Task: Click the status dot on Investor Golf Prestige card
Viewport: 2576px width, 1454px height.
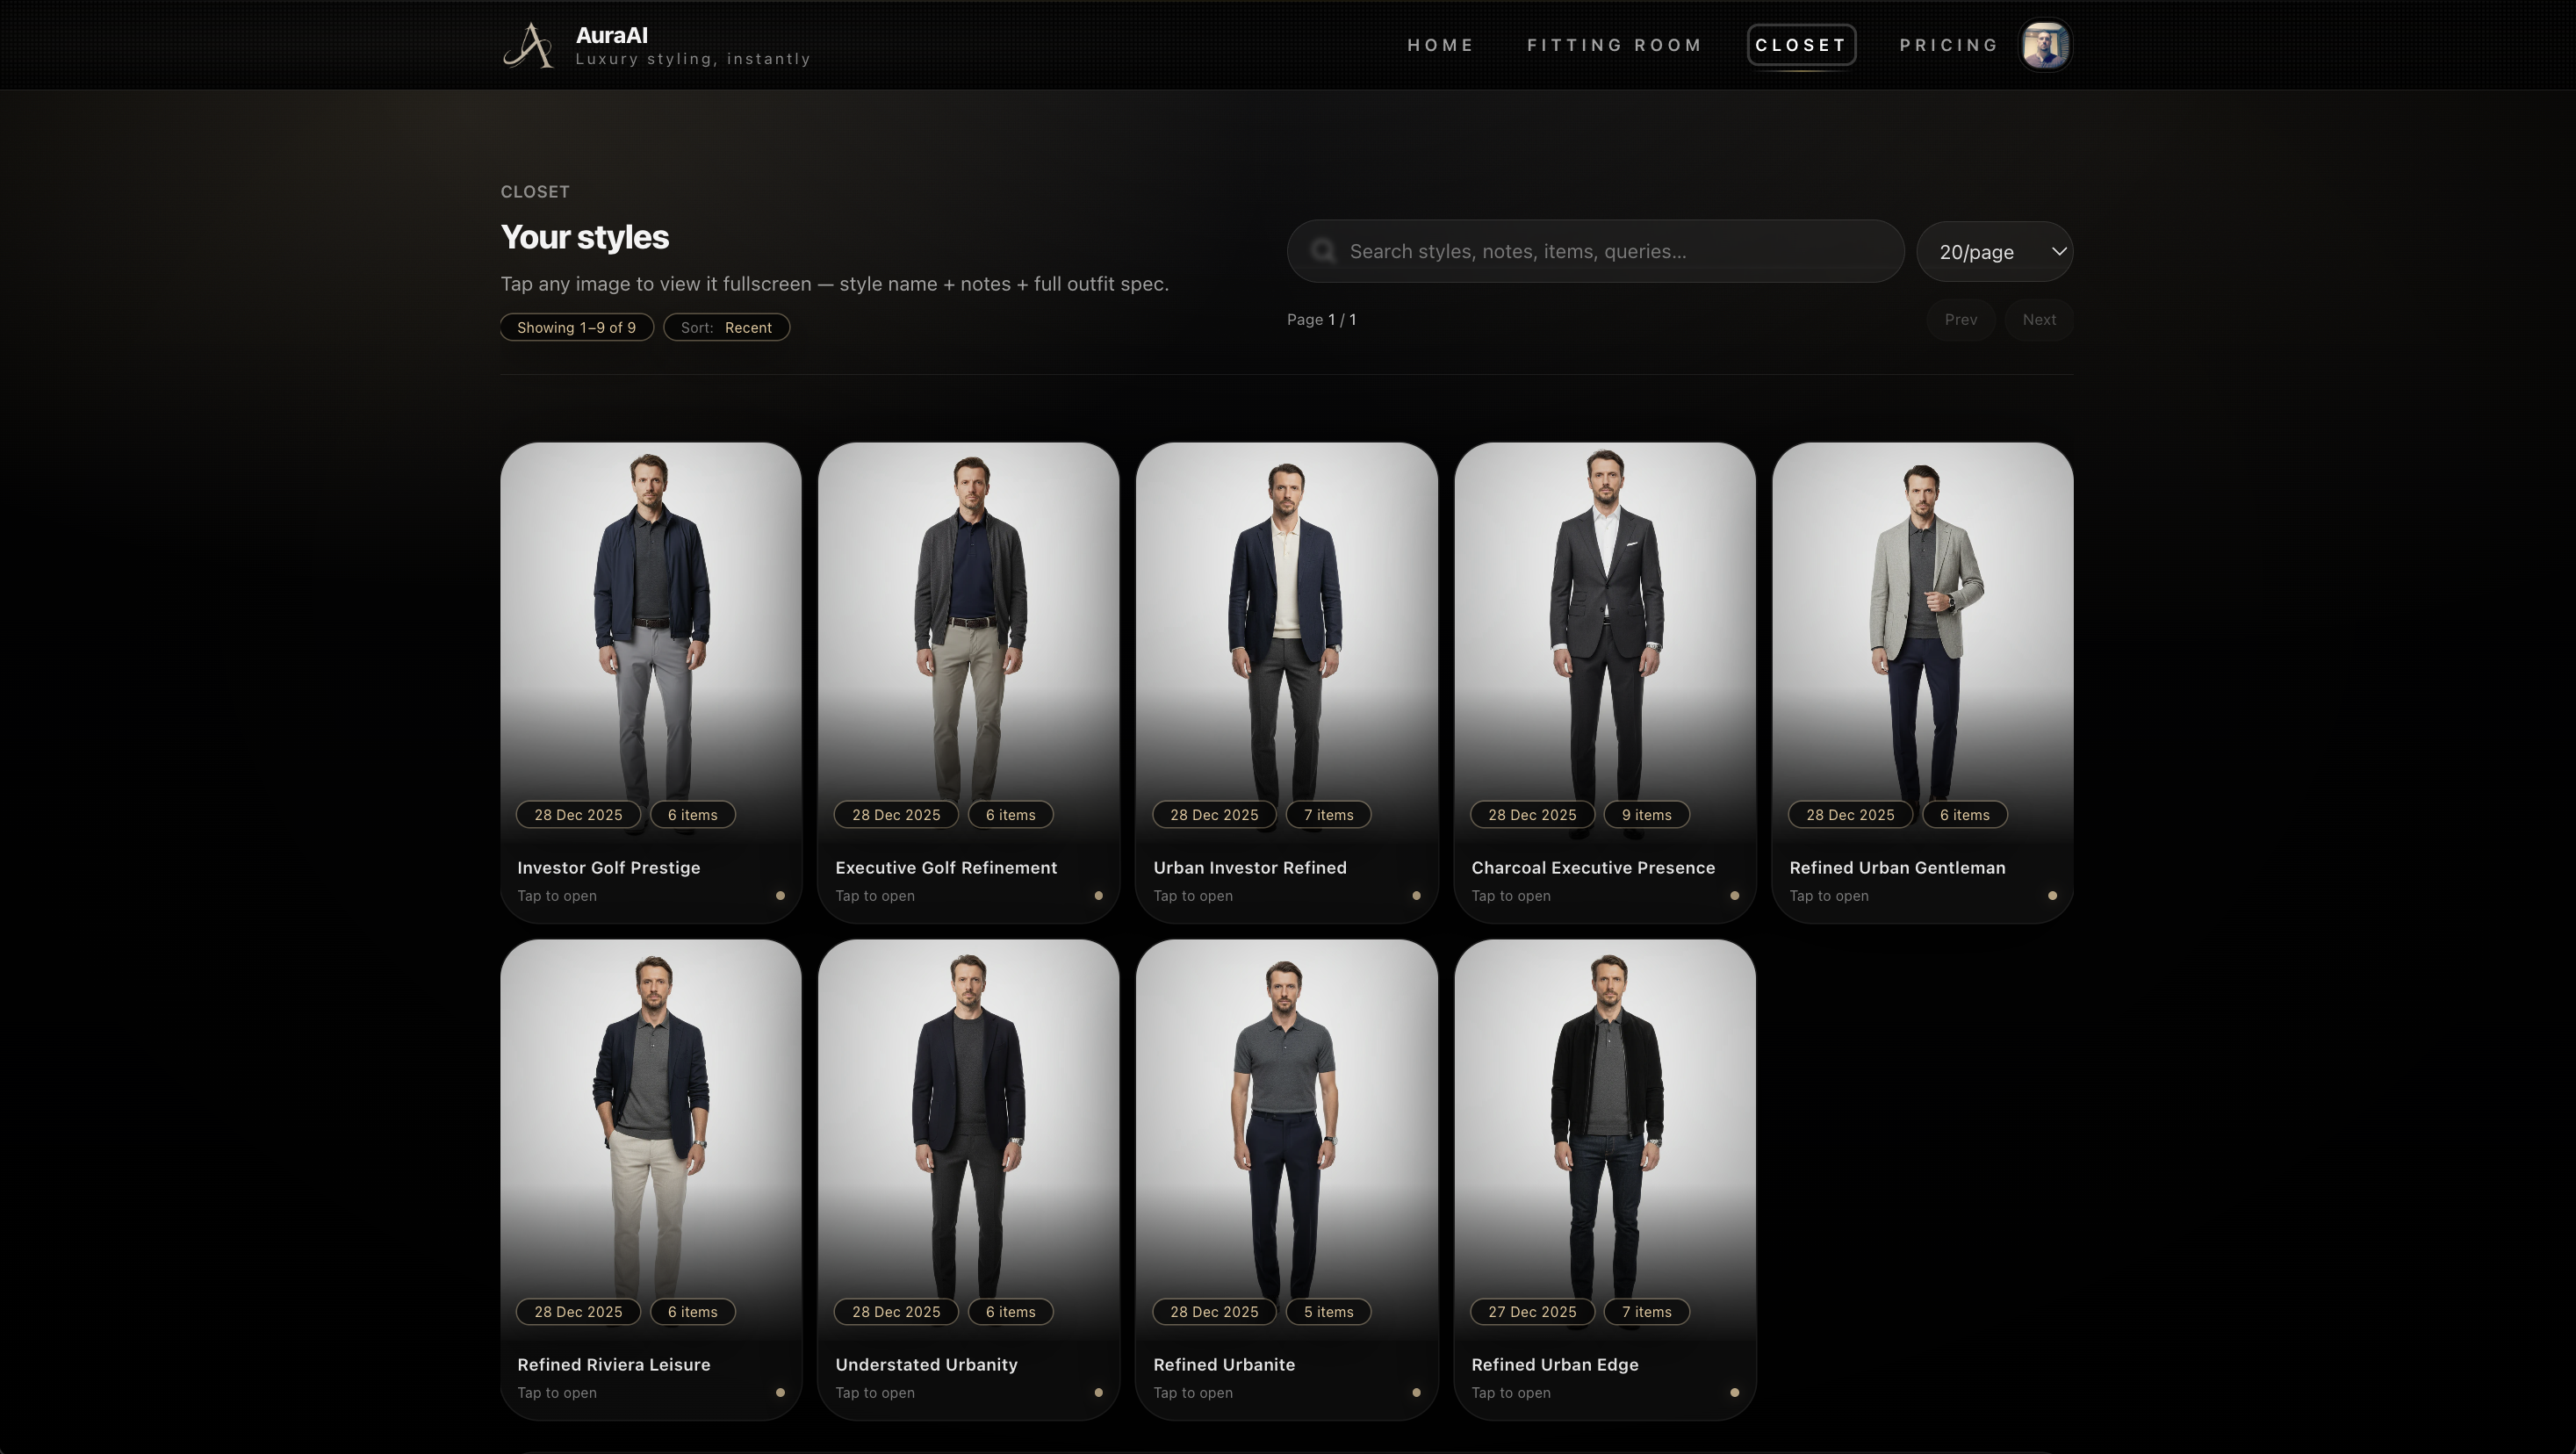Action: [x=780, y=896]
